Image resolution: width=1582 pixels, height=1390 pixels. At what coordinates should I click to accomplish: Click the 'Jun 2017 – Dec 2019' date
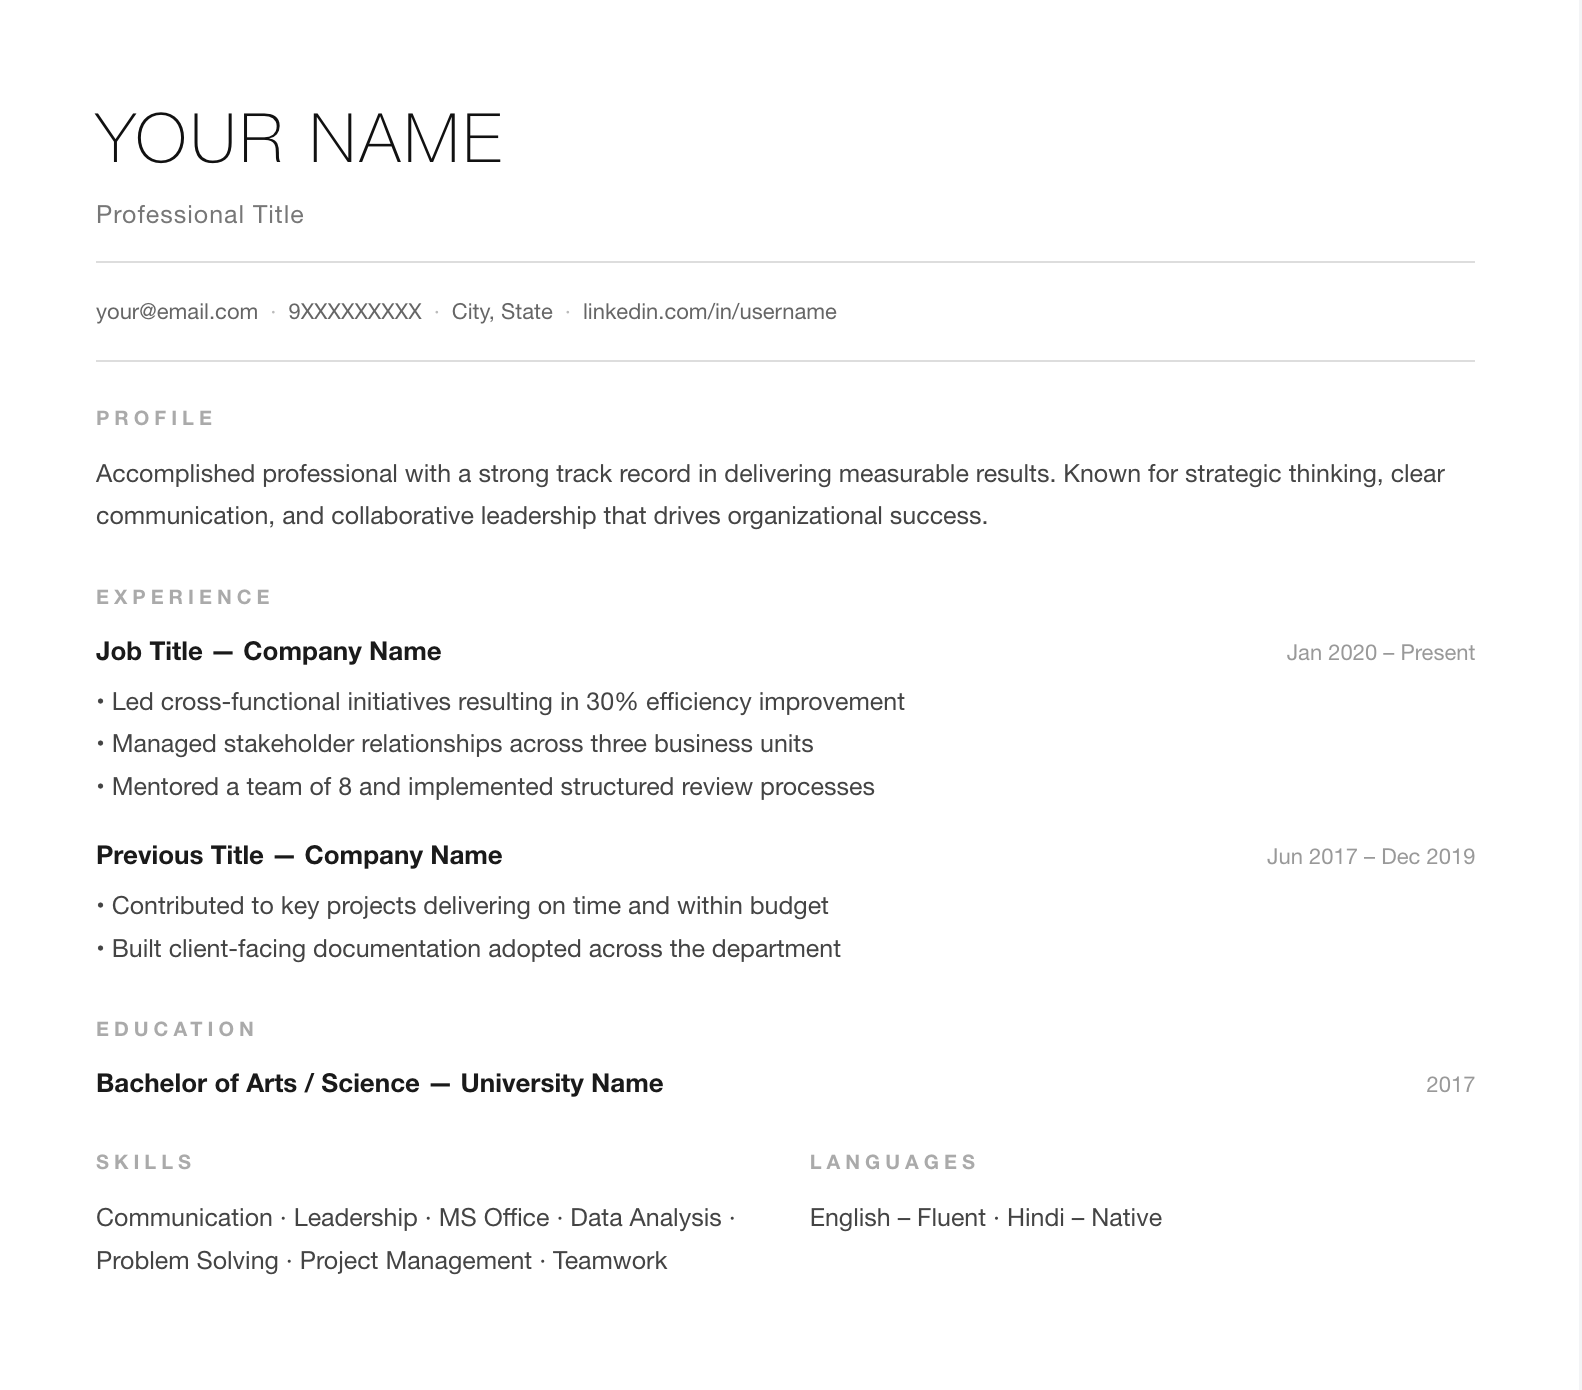[1371, 857]
